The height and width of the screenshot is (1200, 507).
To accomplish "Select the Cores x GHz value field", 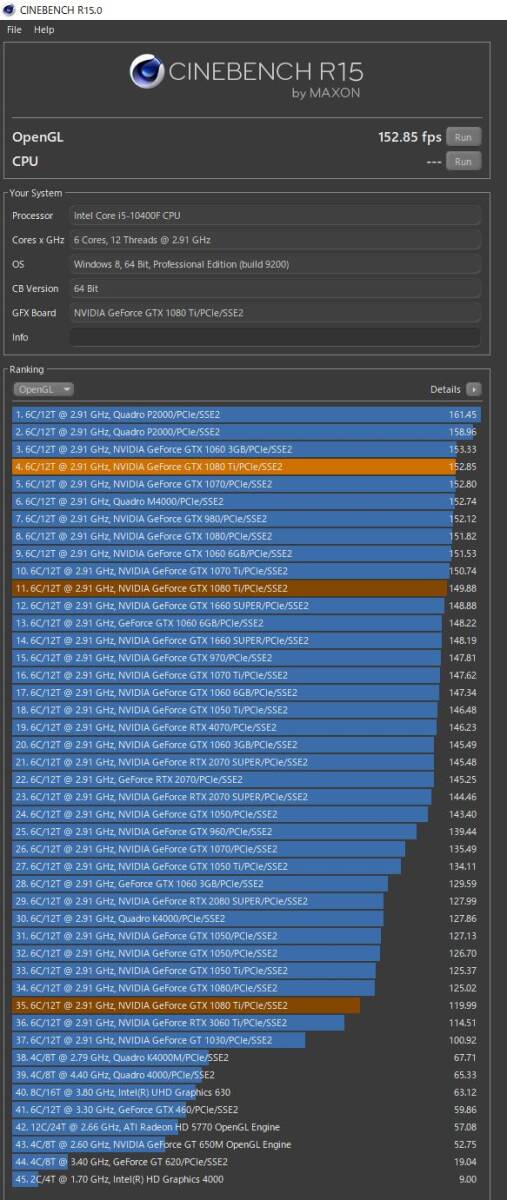I will pyautogui.click(x=275, y=240).
